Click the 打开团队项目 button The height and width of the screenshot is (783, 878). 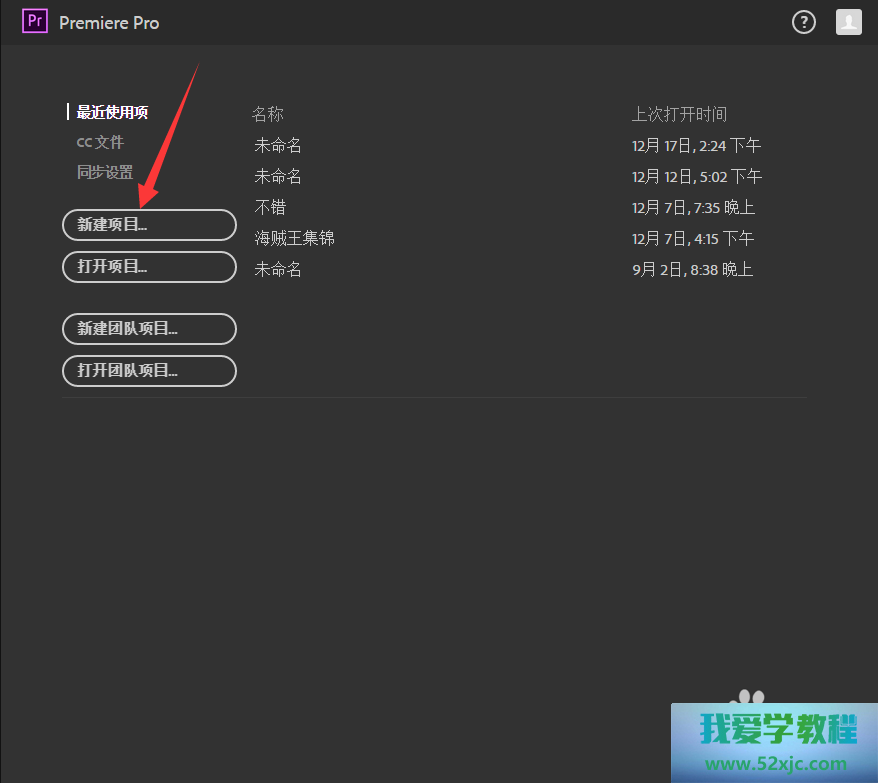[148, 370]
